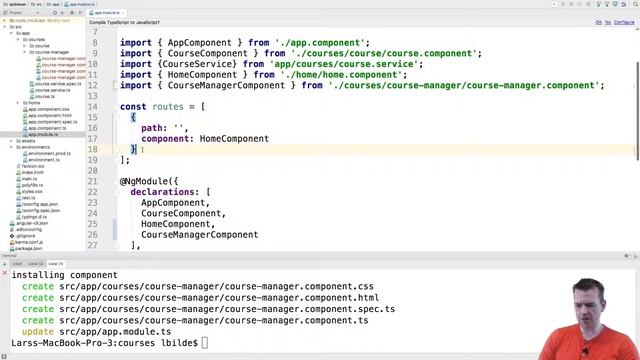Select test.ts in project tree
This screenshot has width=640, height=360.
(x=26, y=198)
